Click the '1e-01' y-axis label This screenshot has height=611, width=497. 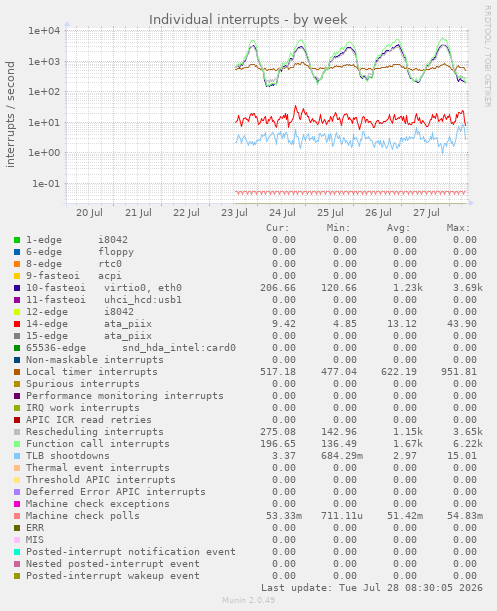(46, 184)
